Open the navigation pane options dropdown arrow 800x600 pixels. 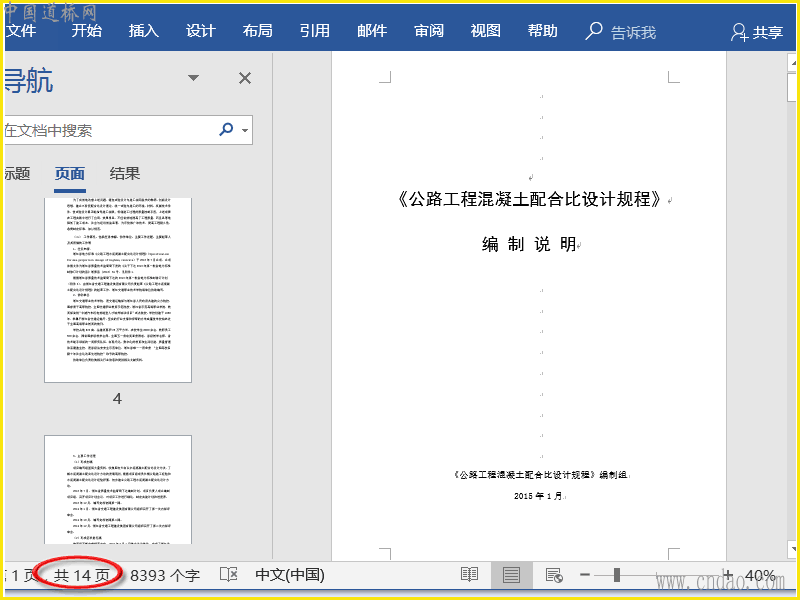tap(193, 78)
